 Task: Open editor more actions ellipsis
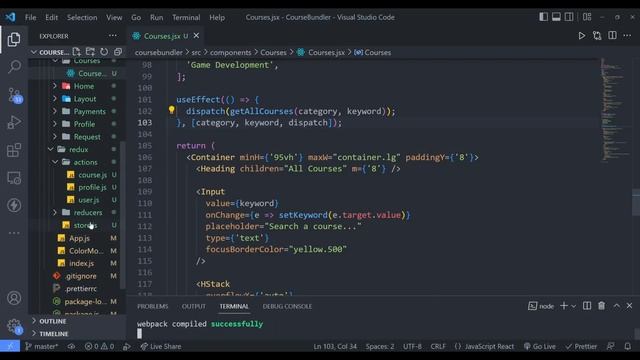[627, 36]
